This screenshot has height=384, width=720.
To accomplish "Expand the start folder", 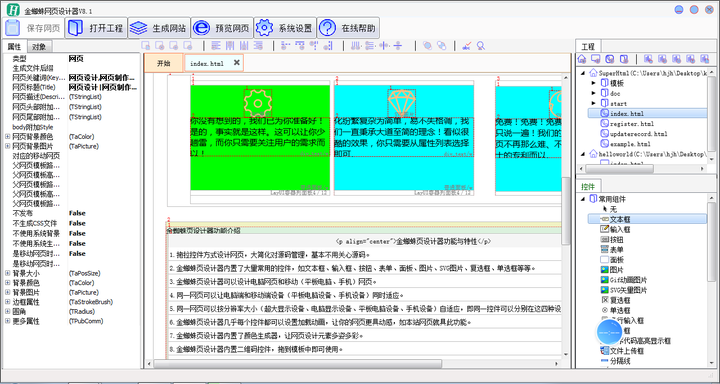I will pos(594,103).
